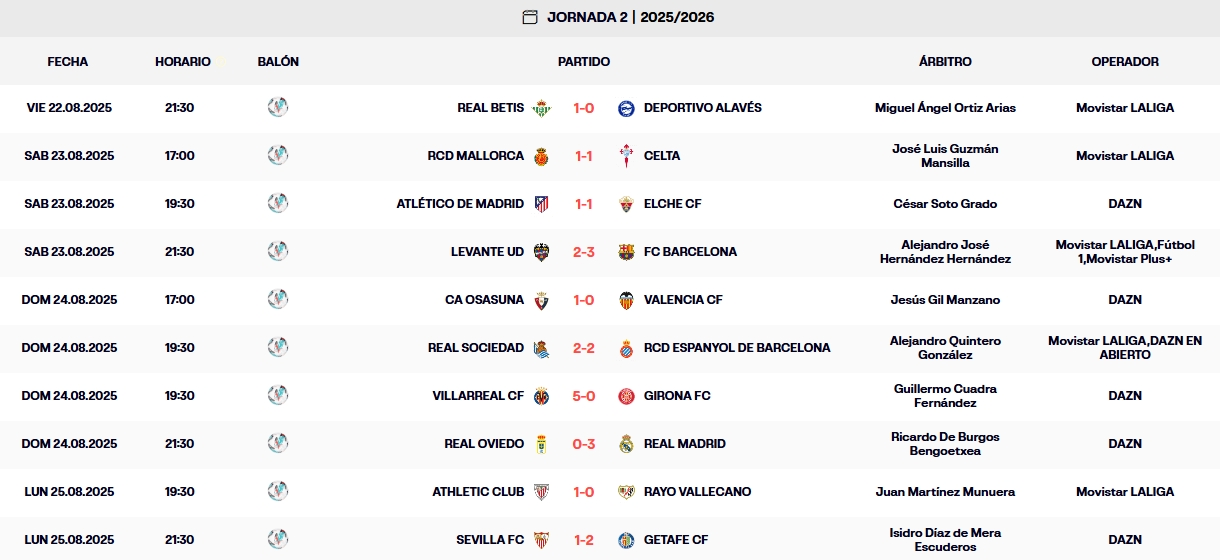Viewport: 1220px width, 560px height.
Task: Click the Villarreal CF club crest
Action: pyautogui.click(x=541, y=396)
